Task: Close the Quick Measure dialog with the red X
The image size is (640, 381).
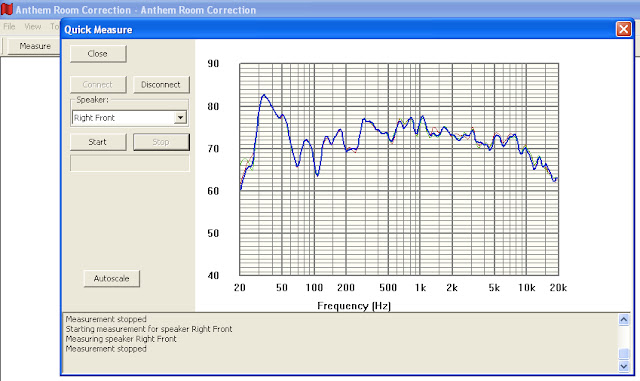Action: pyautogui.click(x=623, y=29)
